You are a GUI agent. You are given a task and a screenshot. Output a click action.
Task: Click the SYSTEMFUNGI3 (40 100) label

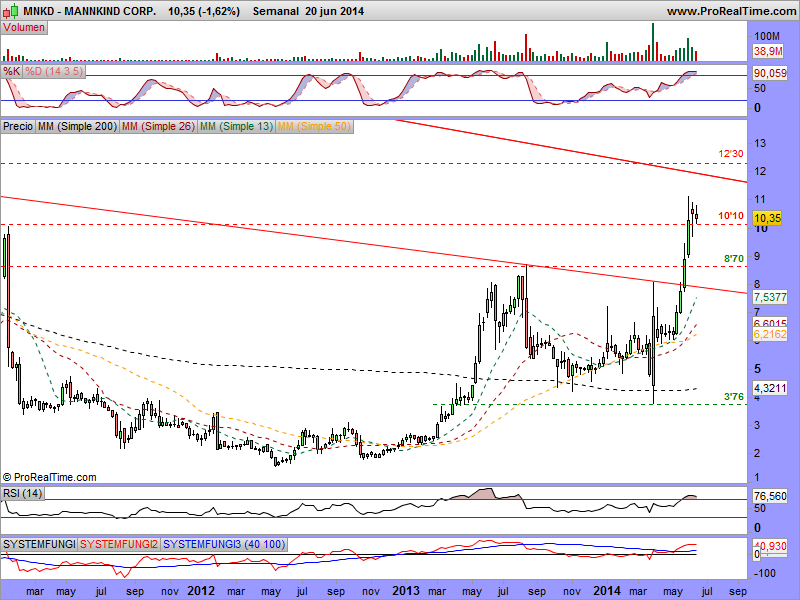tap(224, 544)
